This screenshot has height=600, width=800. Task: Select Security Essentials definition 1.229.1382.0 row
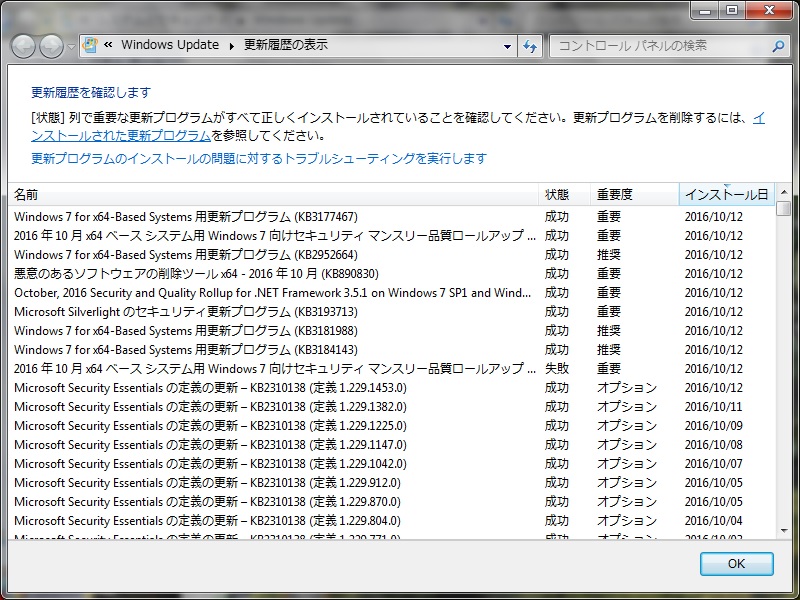(392, 407)
